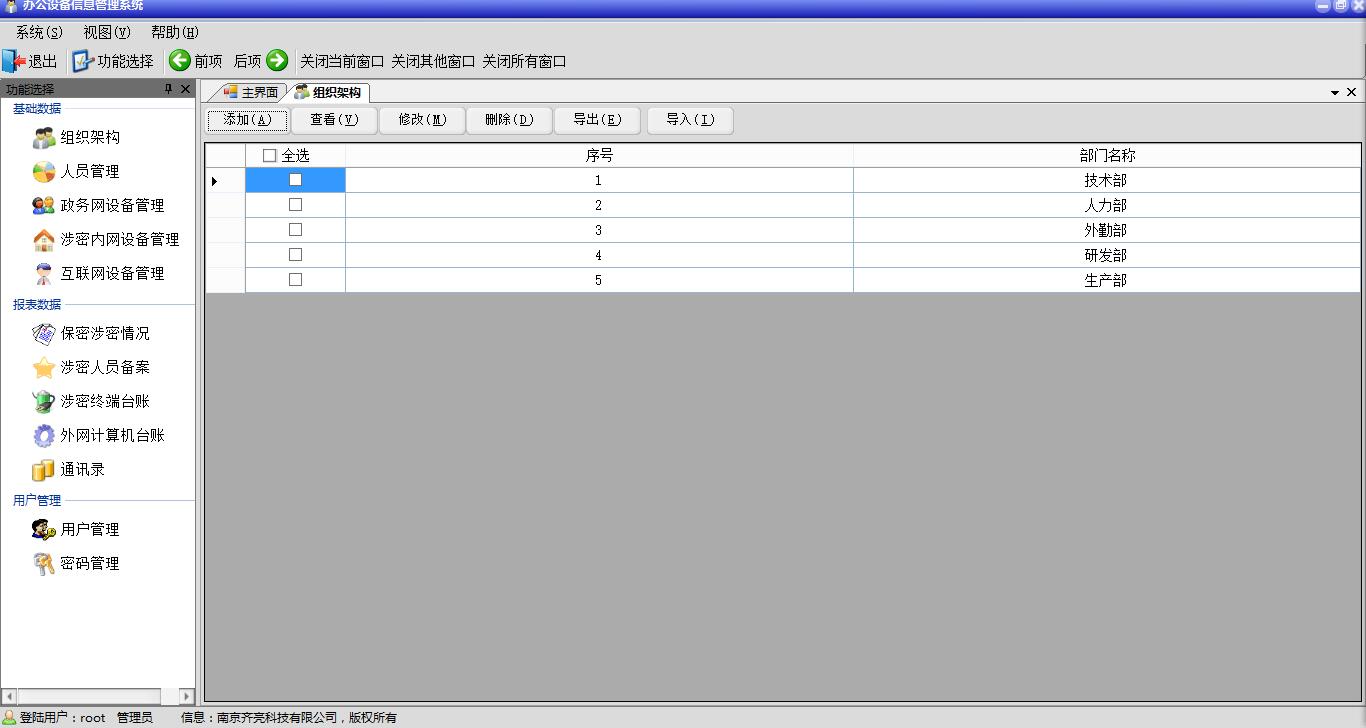Screen dimensions: 1366x728
Task: Click the 涉密人员备案 star icon
Action: pos(44,368)
